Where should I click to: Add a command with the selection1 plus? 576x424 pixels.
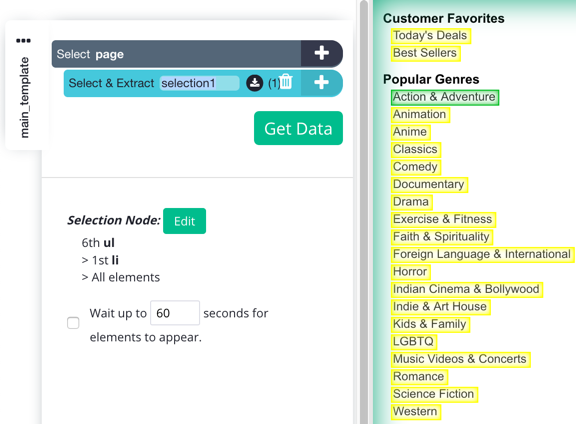pos(321,83)
